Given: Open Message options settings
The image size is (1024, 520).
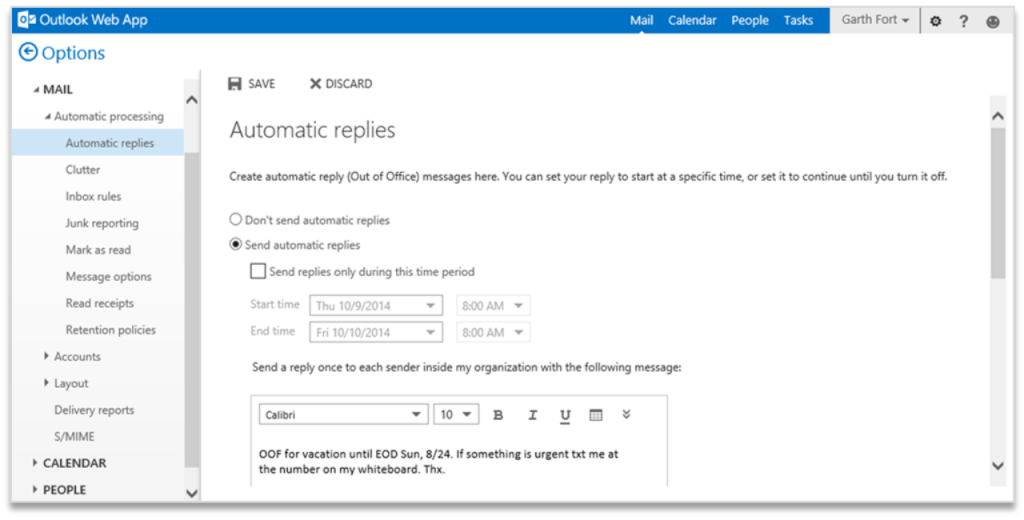Looking at the screenshot, I should coord(108,276).
